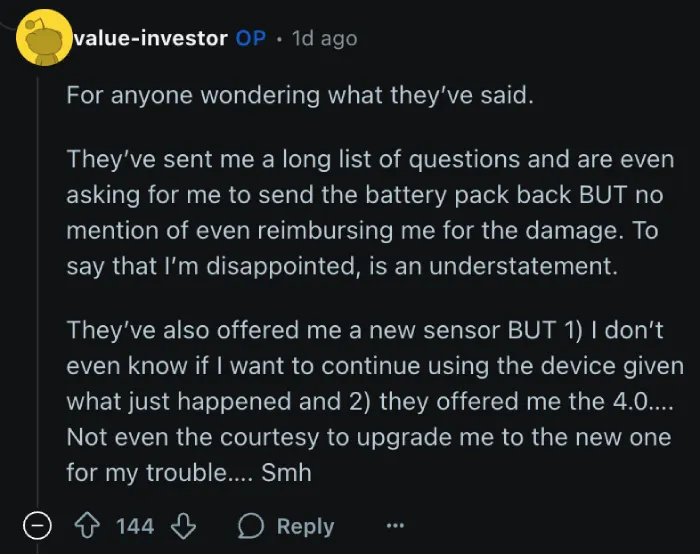Click the Reply text button
The height and width of the screenshot is (554, 700).
[x=305, y=526]
